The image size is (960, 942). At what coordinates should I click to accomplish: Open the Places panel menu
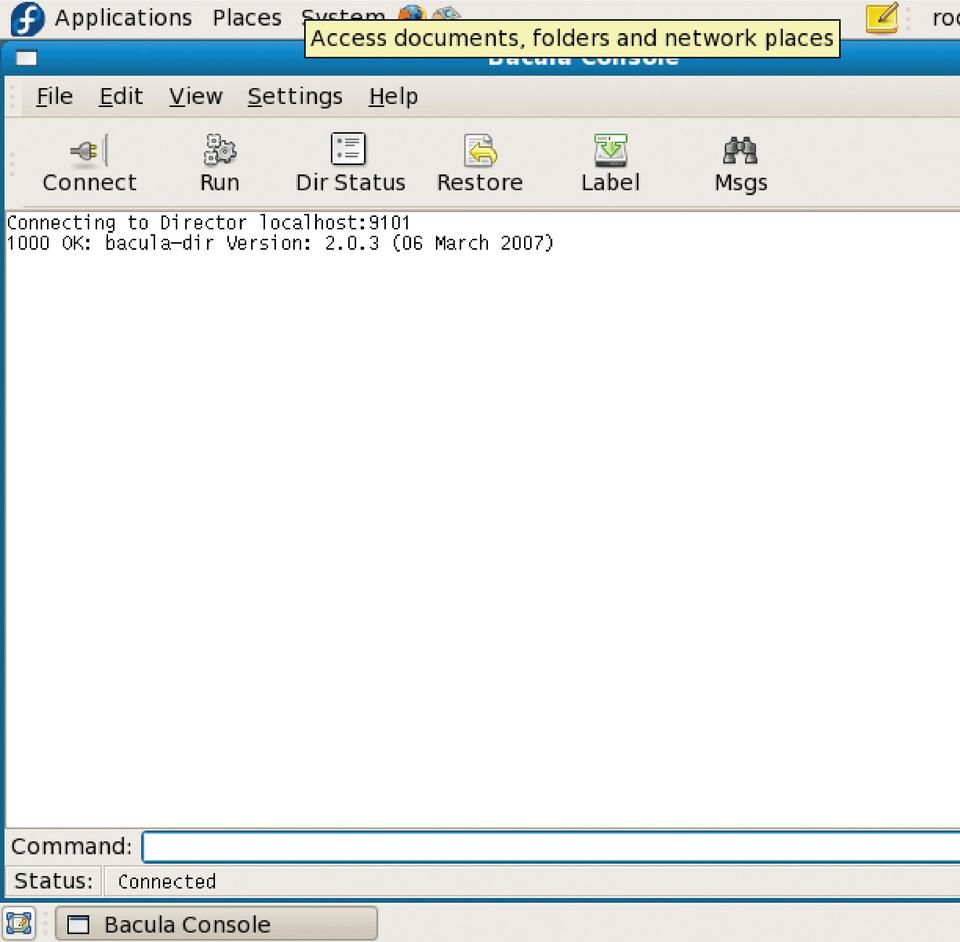pos(247,18)
